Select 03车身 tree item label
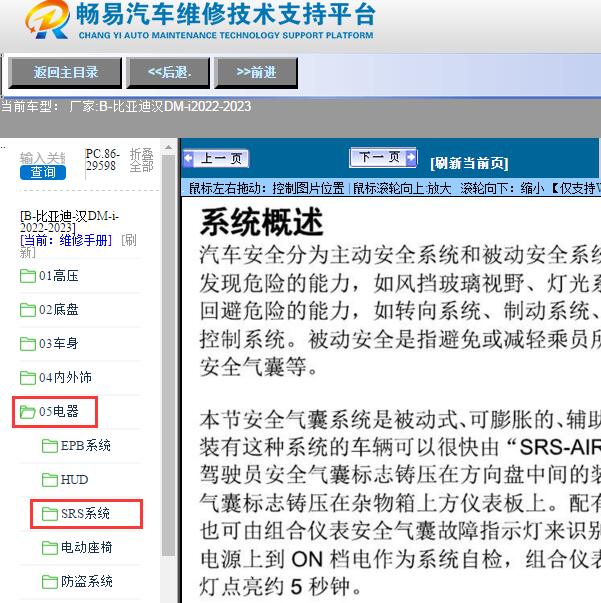601x603 pixels. (58, 343)
